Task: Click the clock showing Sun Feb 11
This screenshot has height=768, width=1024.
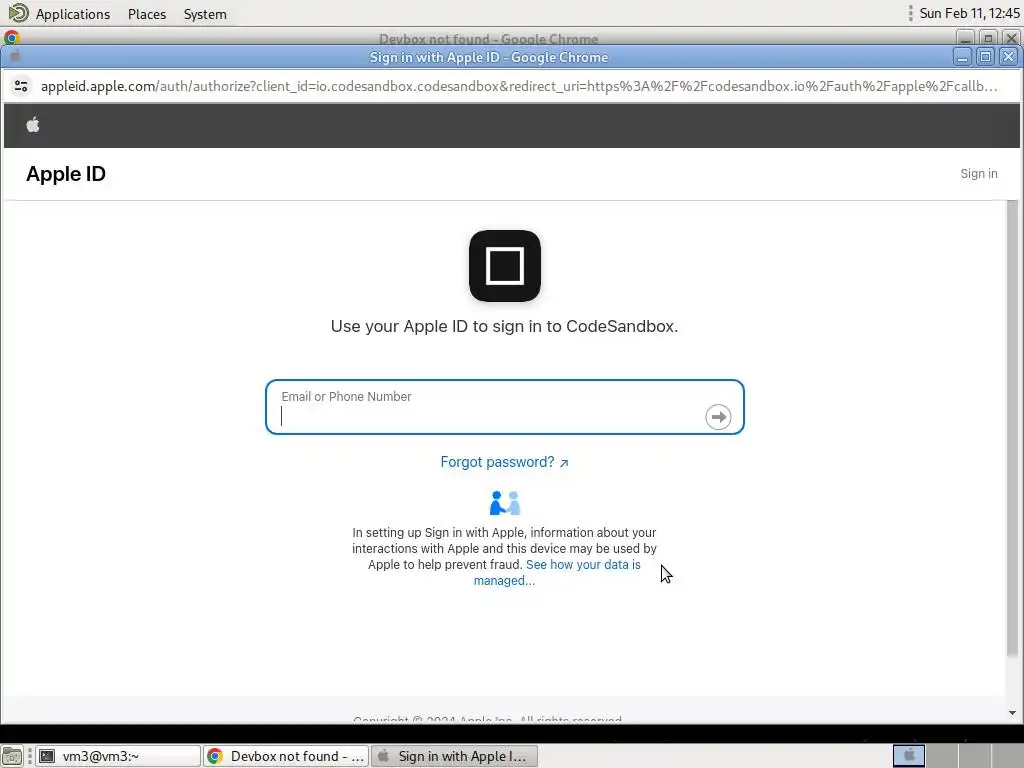Action: pyautogui.click(x=969, y=13)
